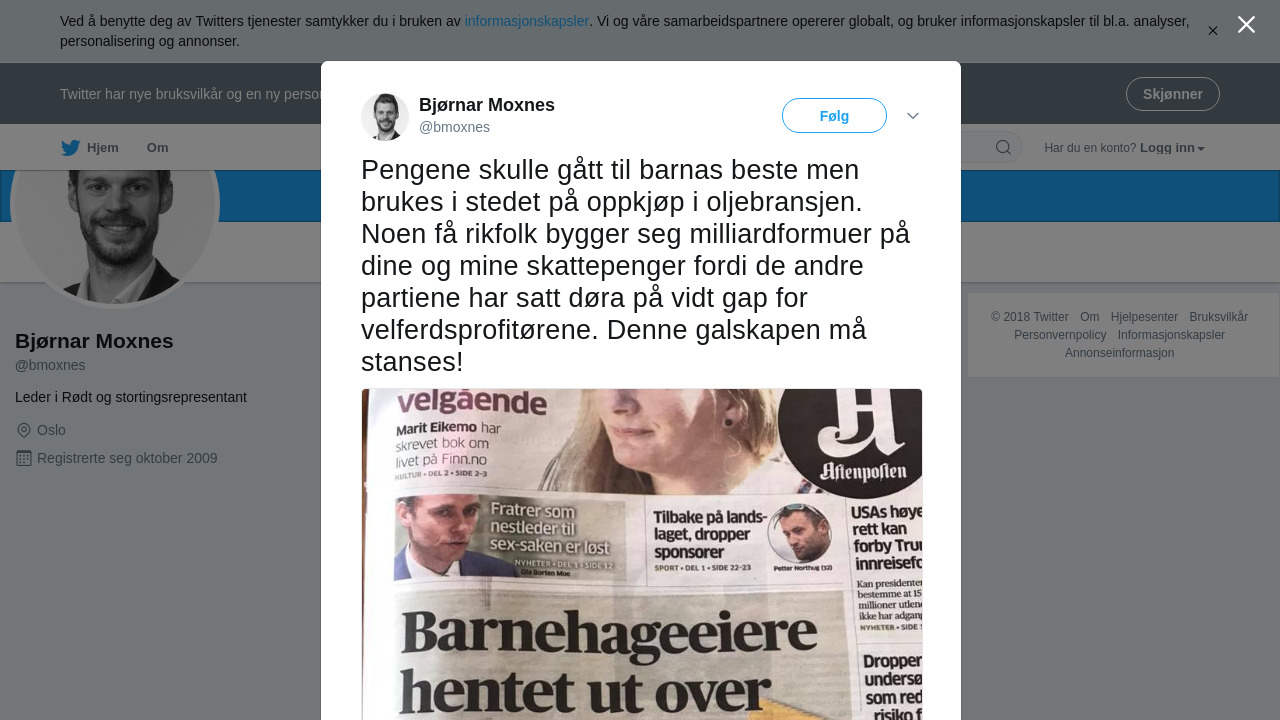Click the Twitter bird Hjem icon
Viewport: 1280px width, 720px height.
click(70, 148)
